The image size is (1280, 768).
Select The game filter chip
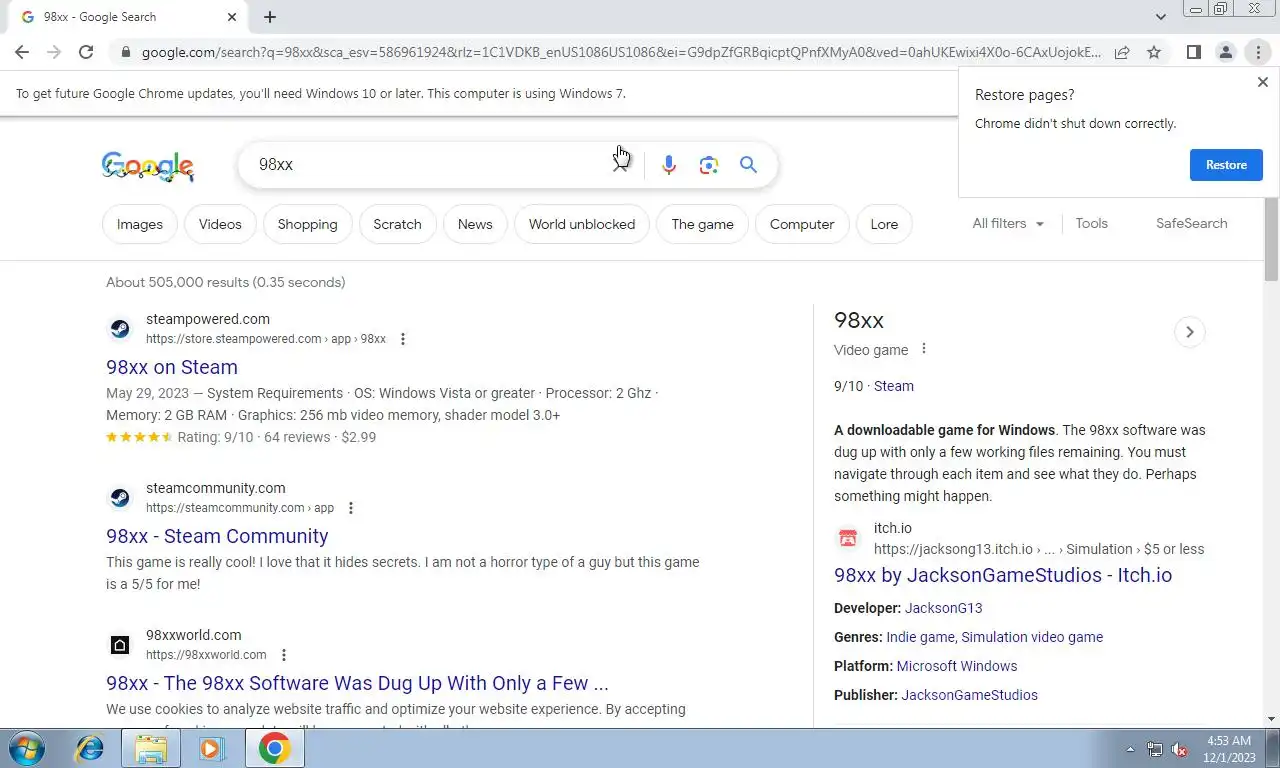[x=702, y=224]
